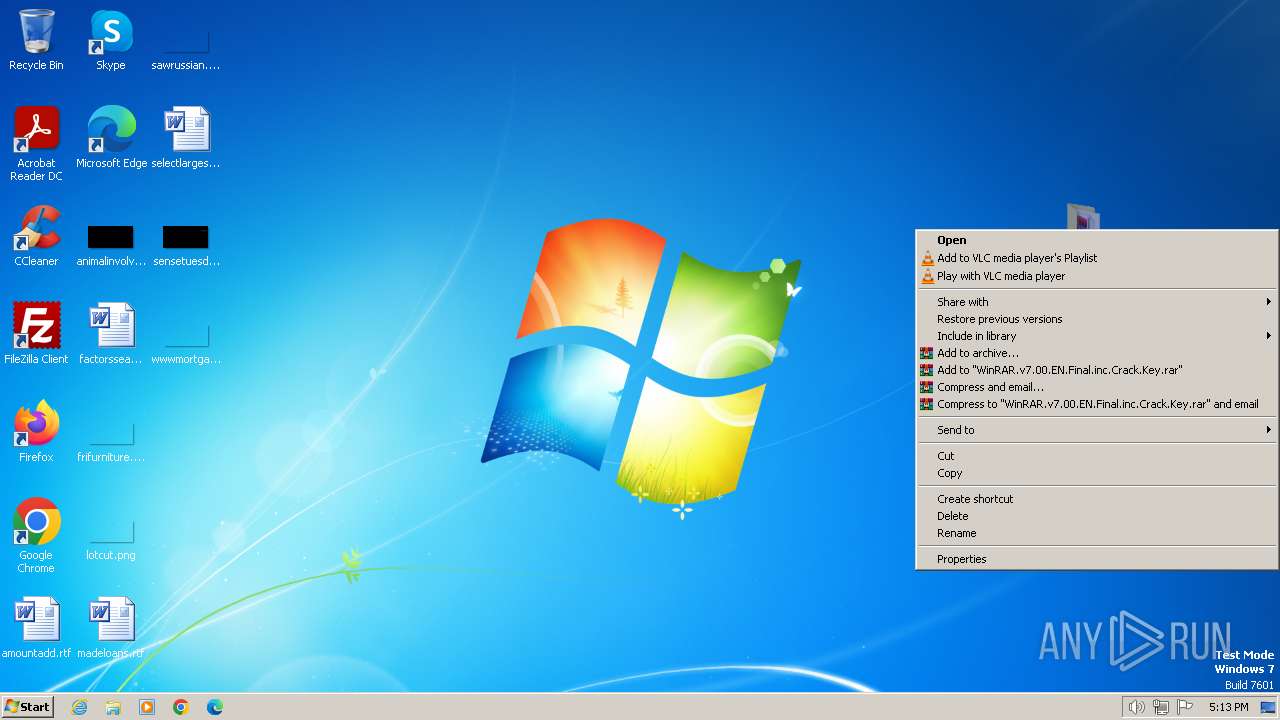
Task: Select the CCleaner desktop shortcut
Action: (36, 236)
